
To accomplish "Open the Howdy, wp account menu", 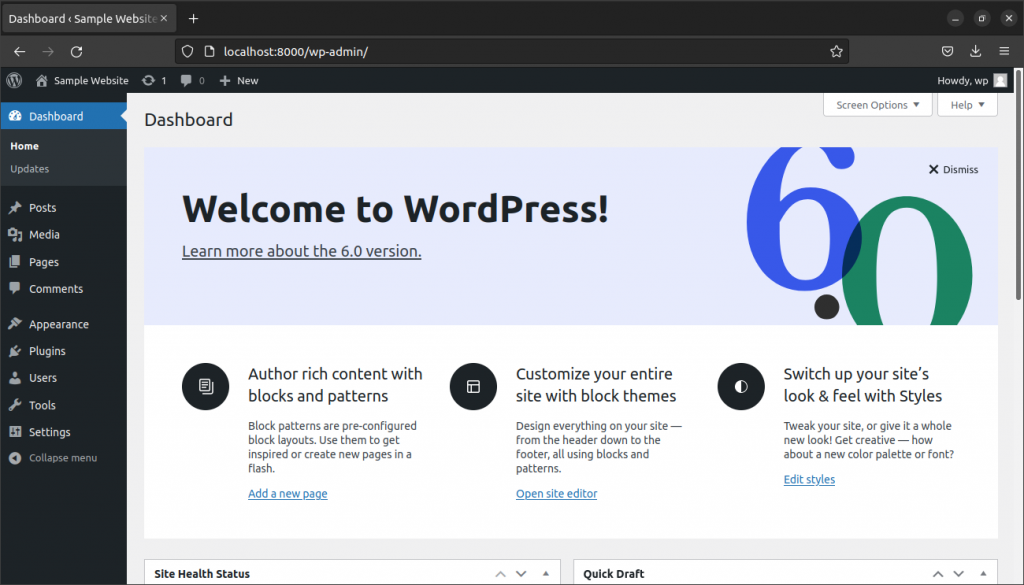I will 963,80.
